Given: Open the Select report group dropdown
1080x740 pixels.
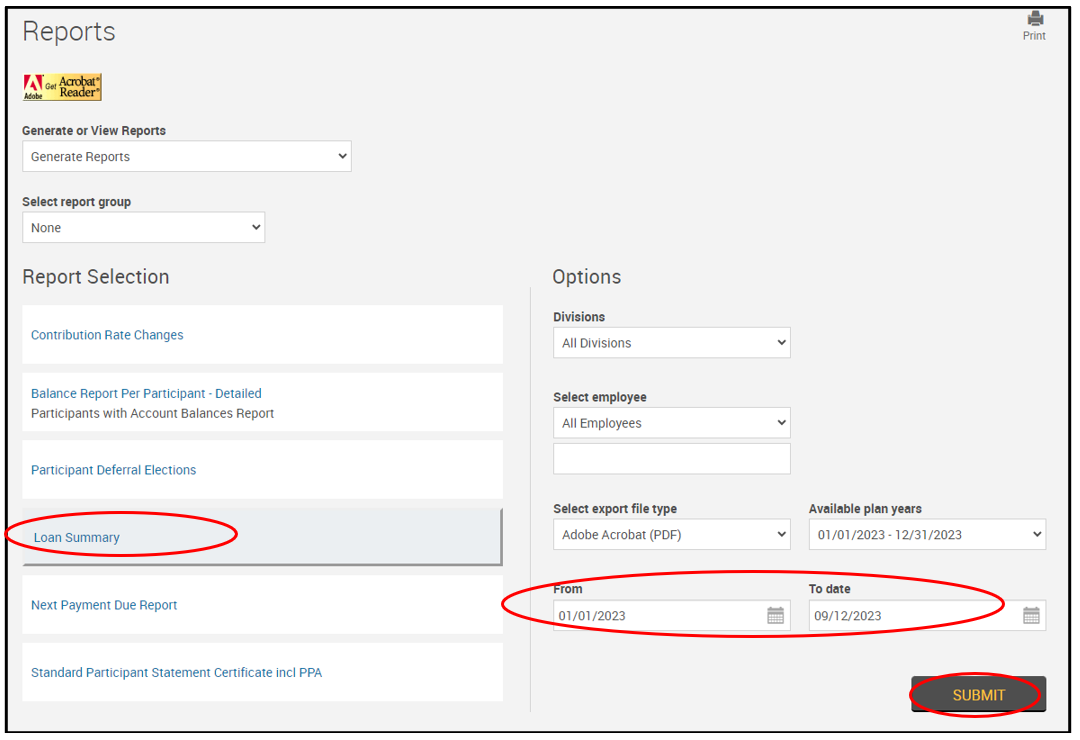Looking at the screenshot, I should (143, 228).
